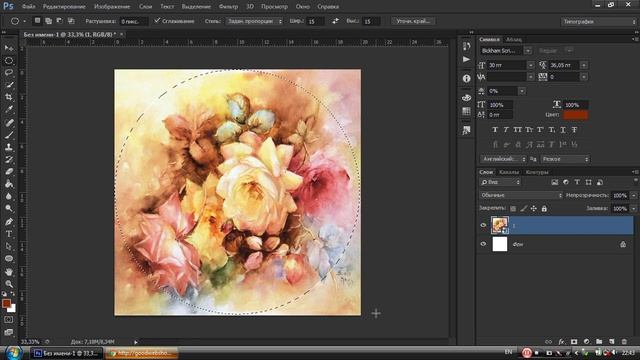Click New selection mode button
The width and height of the screenshot is (640, 360).
point(37,21)
